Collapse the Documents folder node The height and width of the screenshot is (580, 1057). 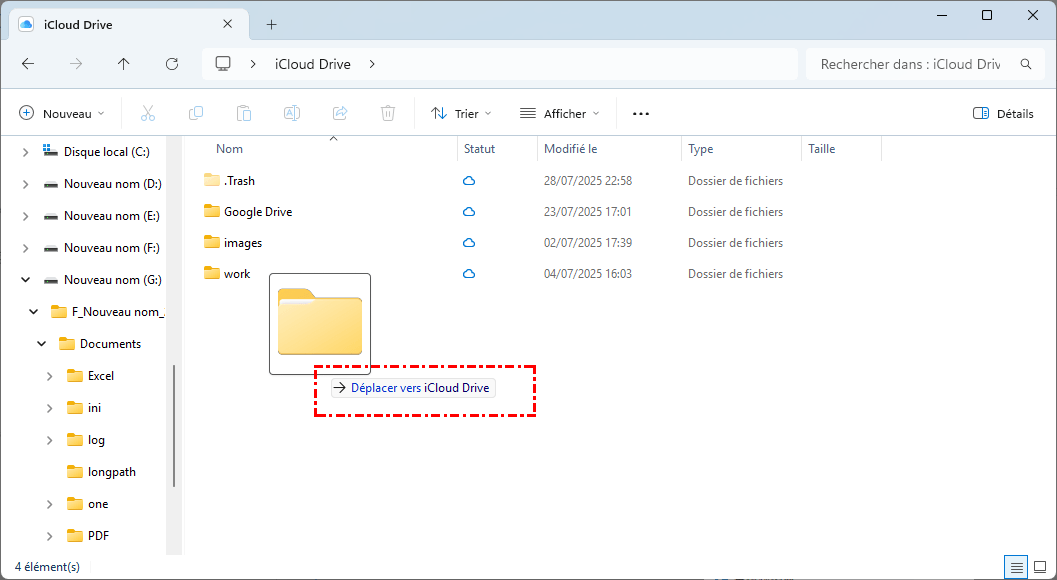click(42, 344)
